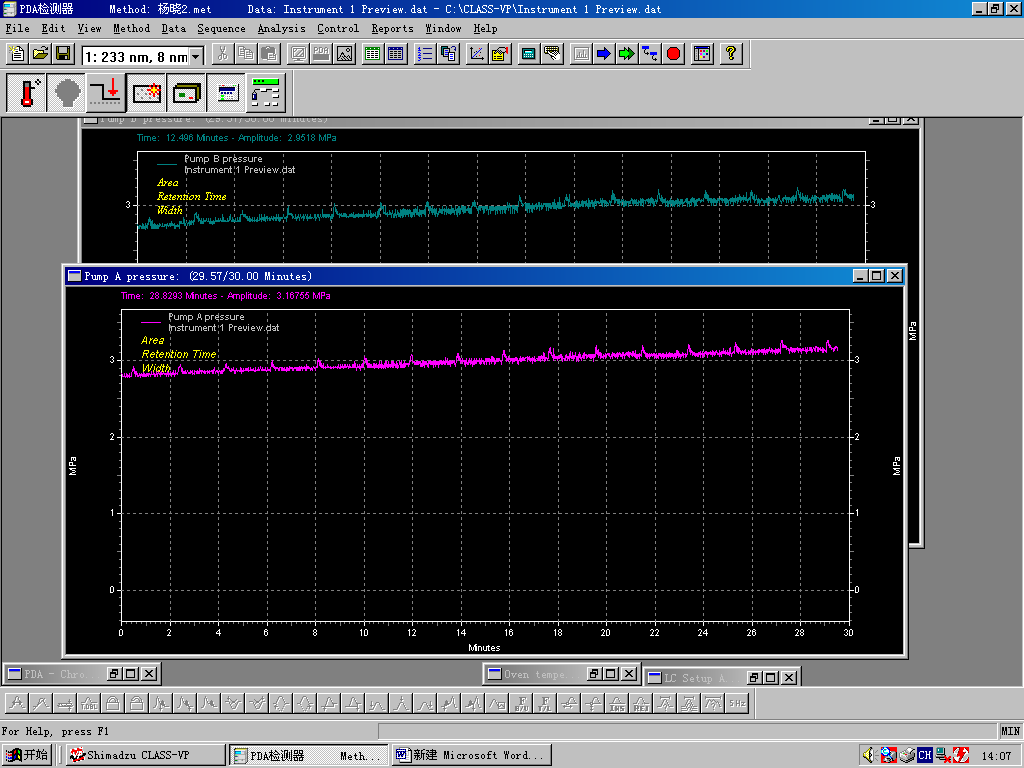Click the yellow question mark help icon

tap(731, 54)
